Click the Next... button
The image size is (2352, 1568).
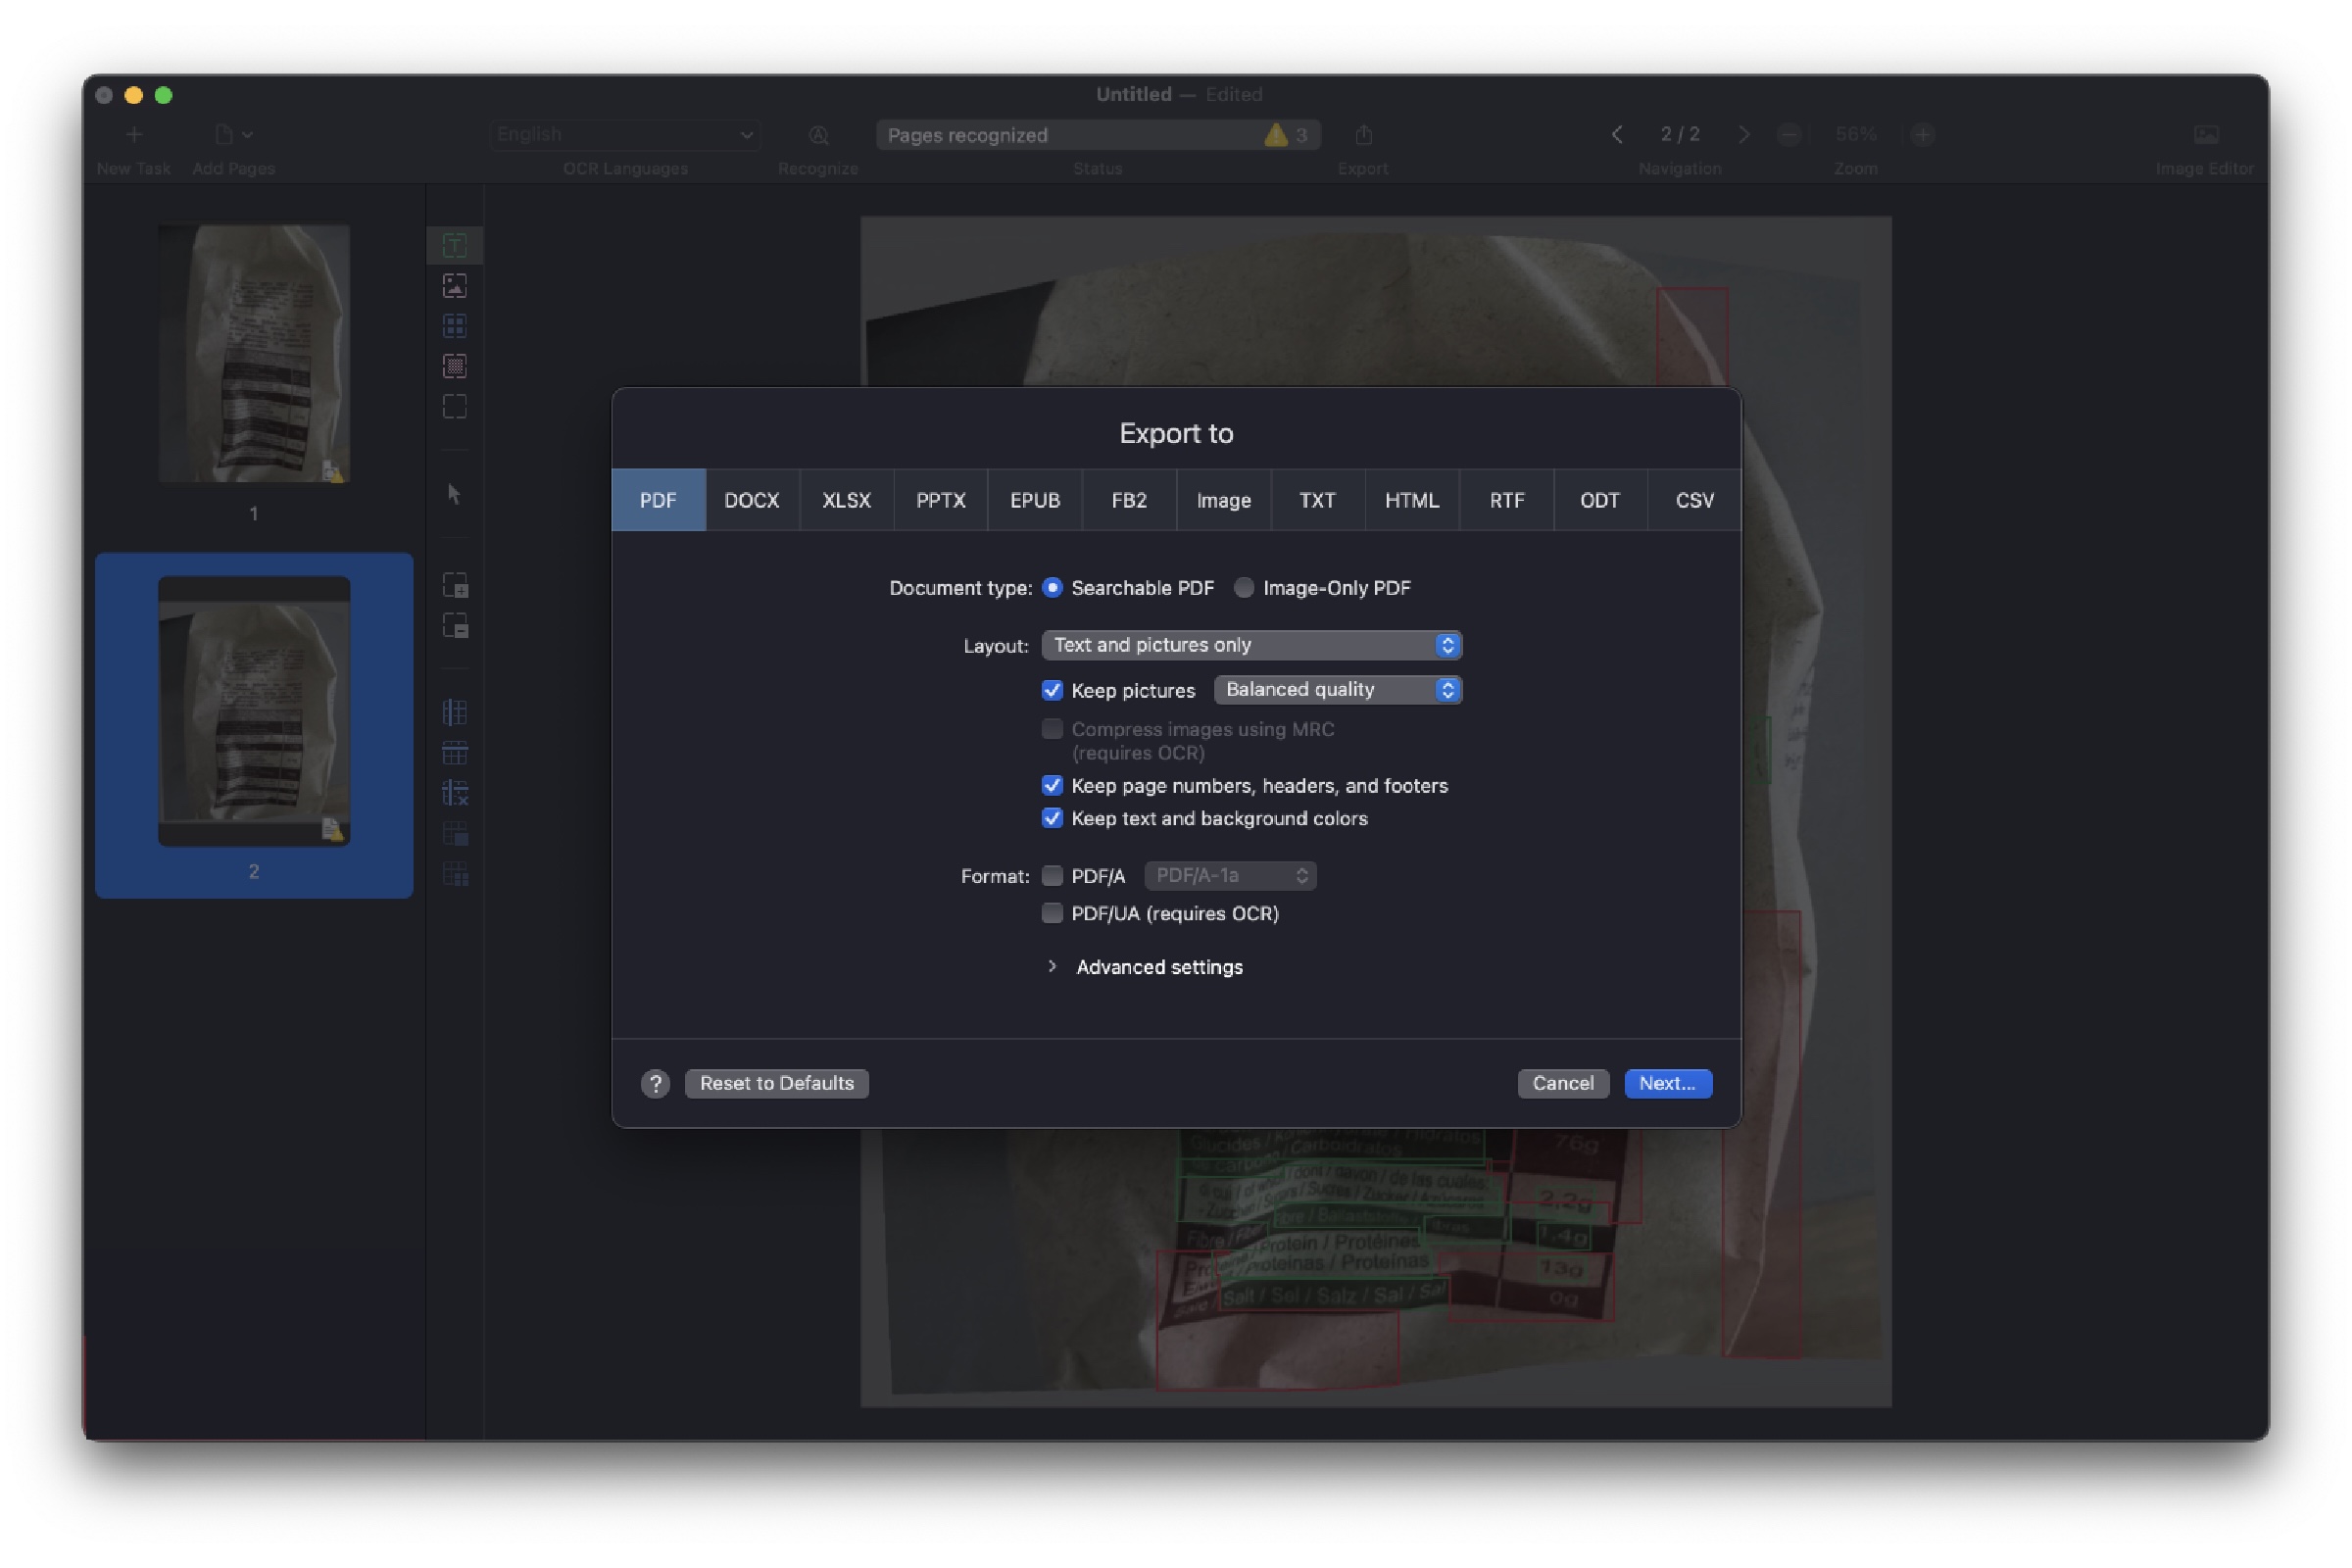(x=1667, y=1083)
